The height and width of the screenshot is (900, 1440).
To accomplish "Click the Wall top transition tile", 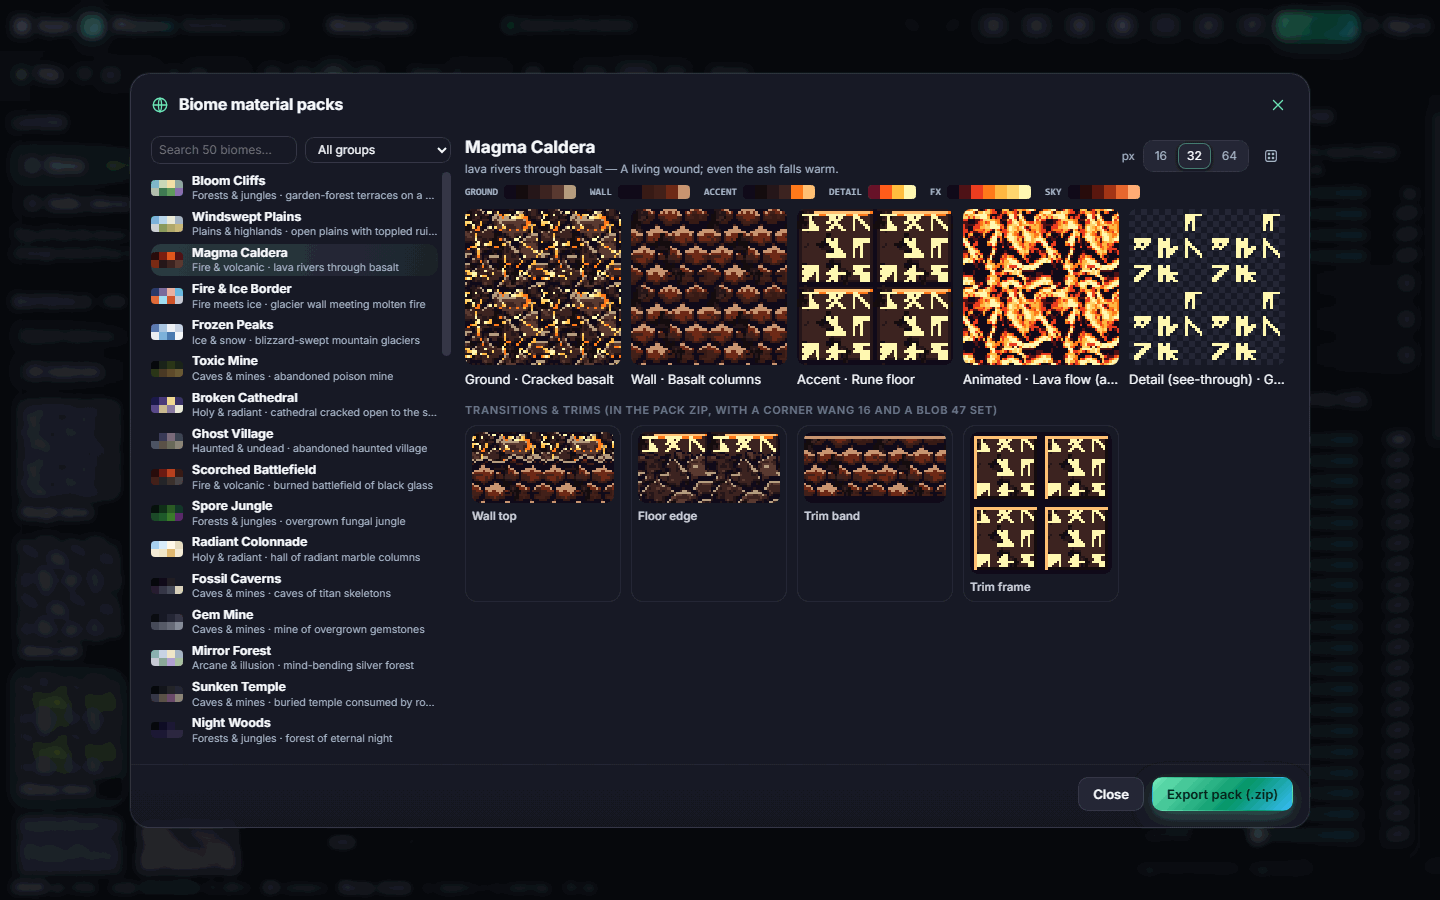I will click(543, 514).
